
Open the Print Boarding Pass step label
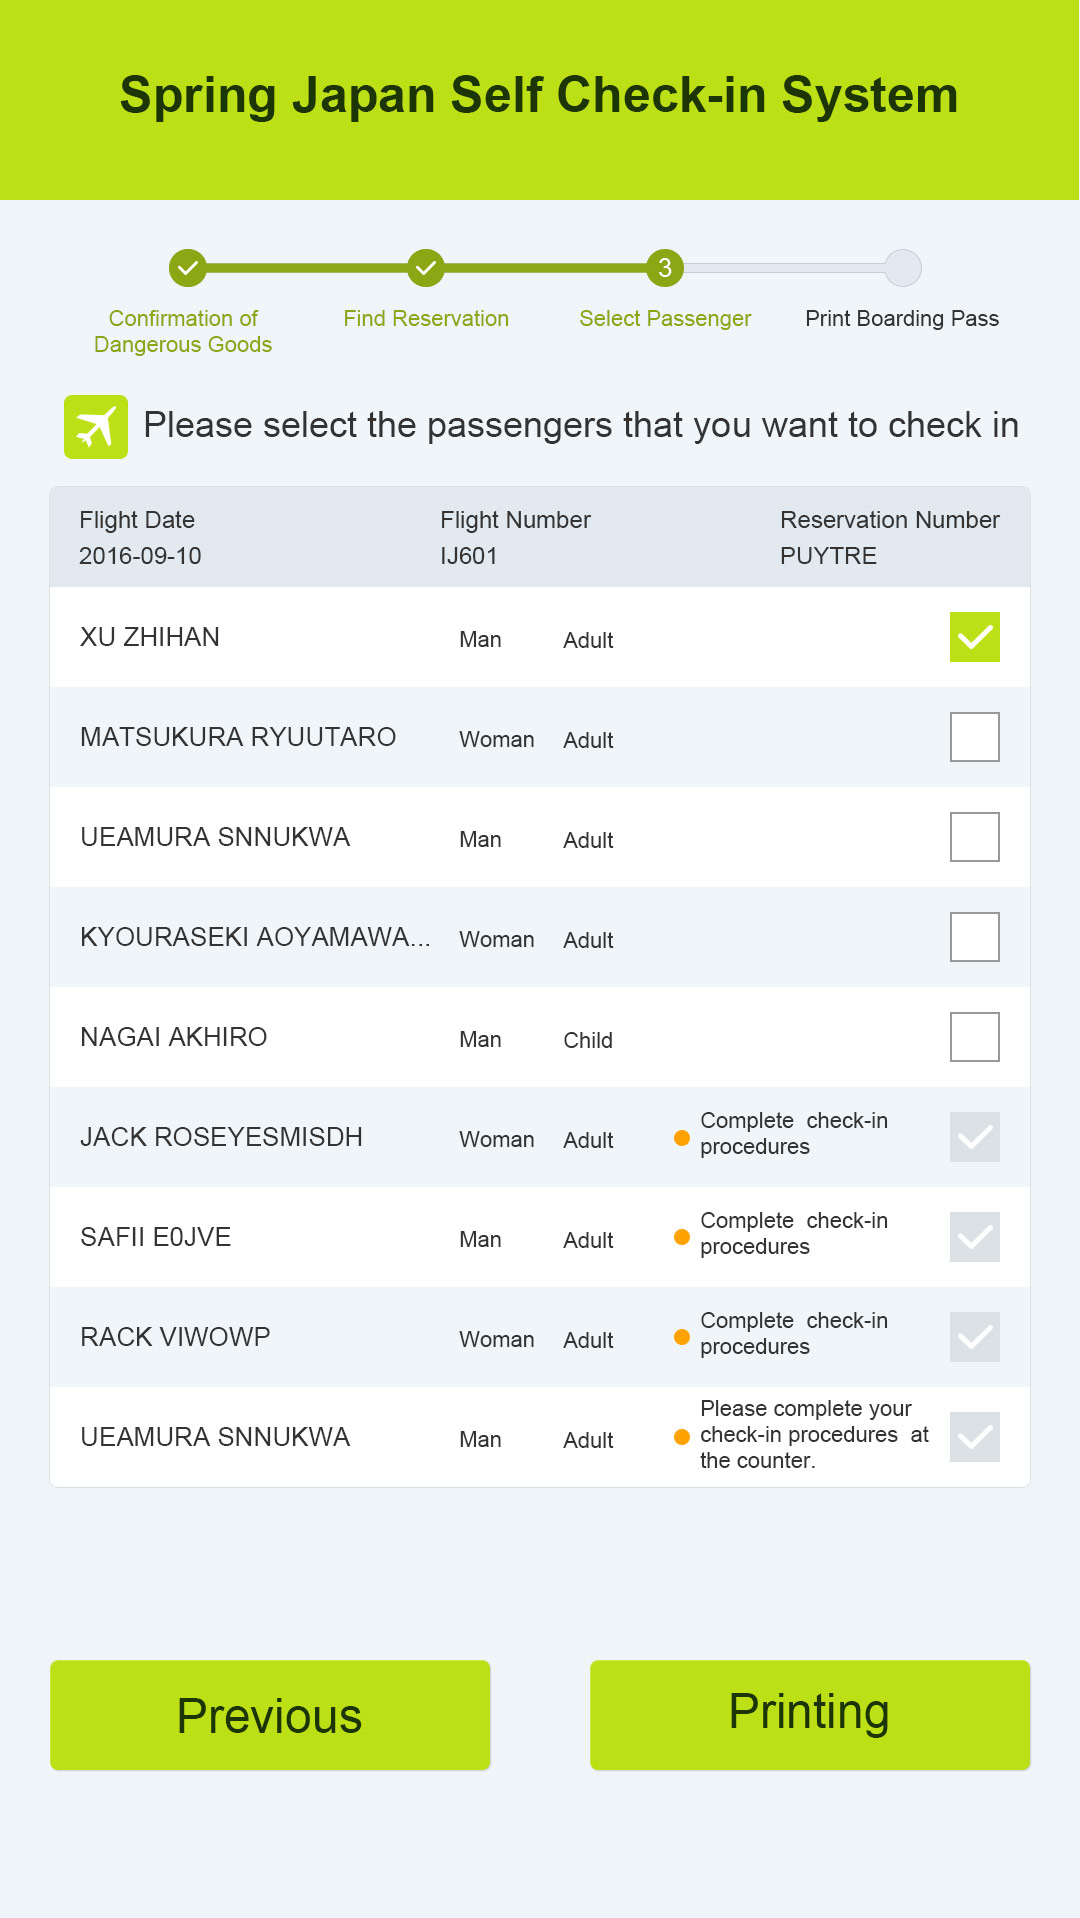point(902,319)
